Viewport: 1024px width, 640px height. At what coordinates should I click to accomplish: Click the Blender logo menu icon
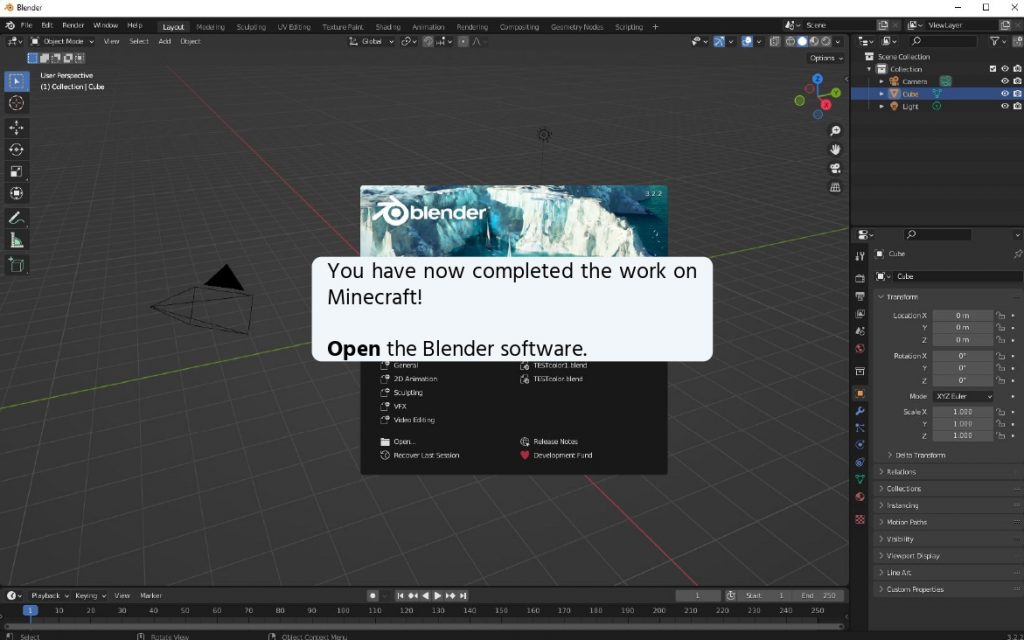click(x=10, y=25)
